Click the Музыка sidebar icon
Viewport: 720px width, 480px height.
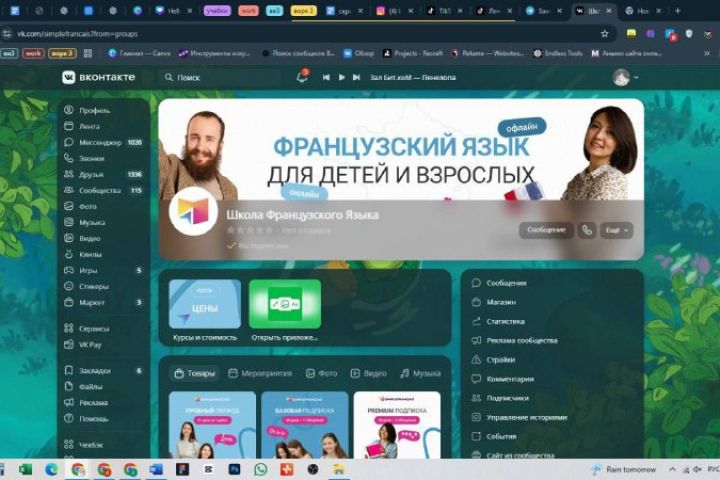coord(69,222)
